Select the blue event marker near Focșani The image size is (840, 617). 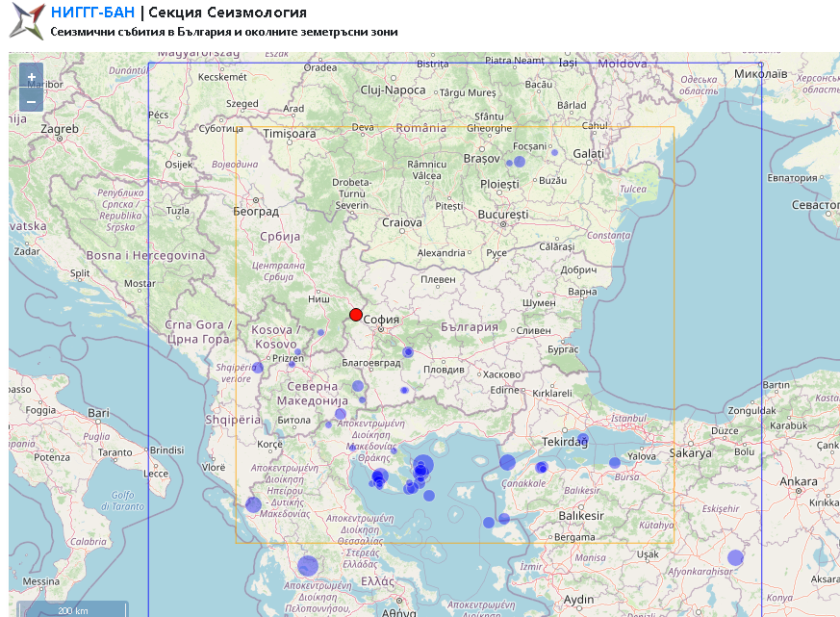[519, 161]
